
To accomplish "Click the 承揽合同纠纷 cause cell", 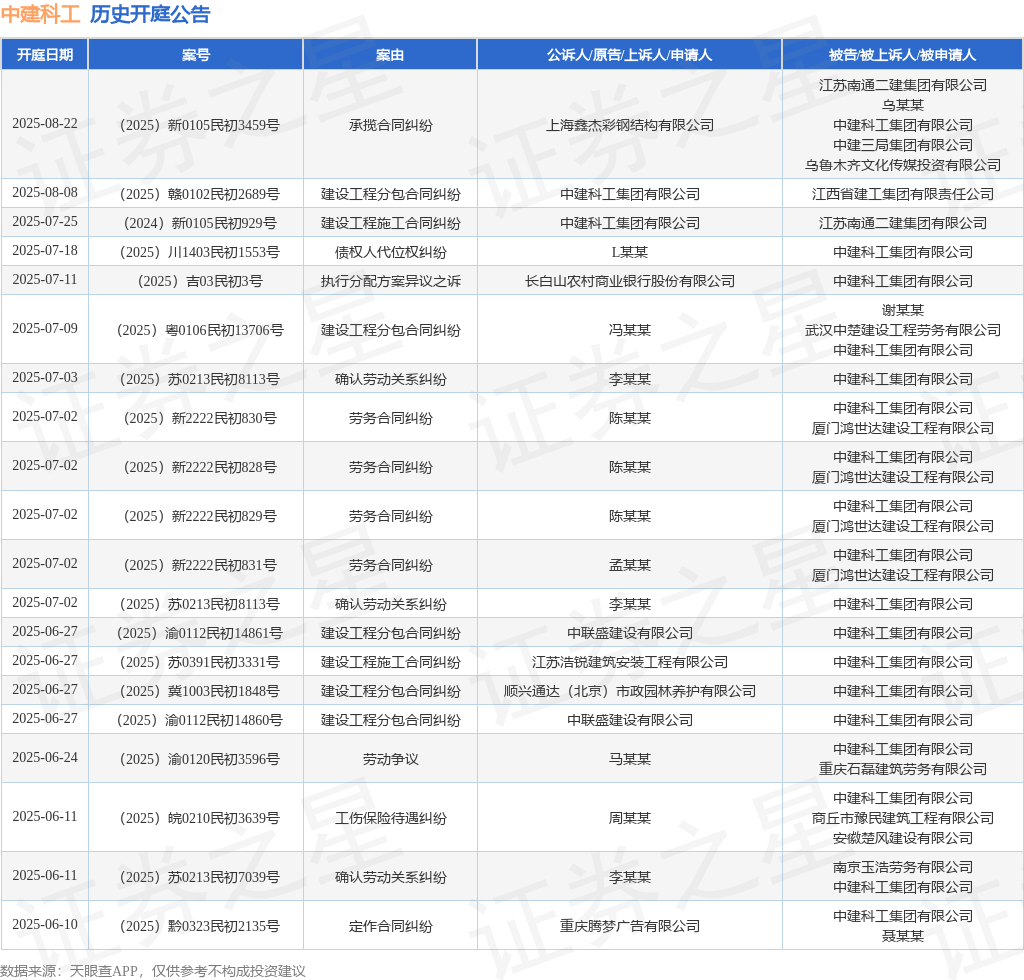I will click(391, 125).
